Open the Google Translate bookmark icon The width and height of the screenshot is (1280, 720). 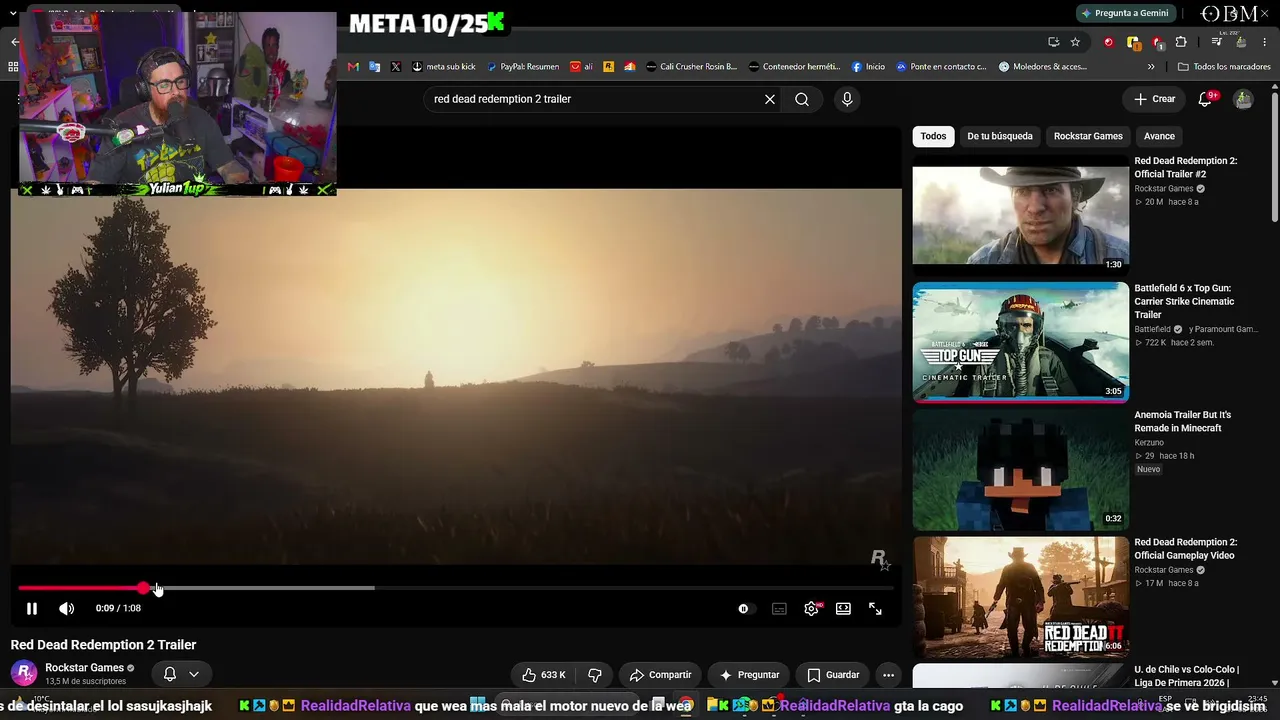[375, 67]
